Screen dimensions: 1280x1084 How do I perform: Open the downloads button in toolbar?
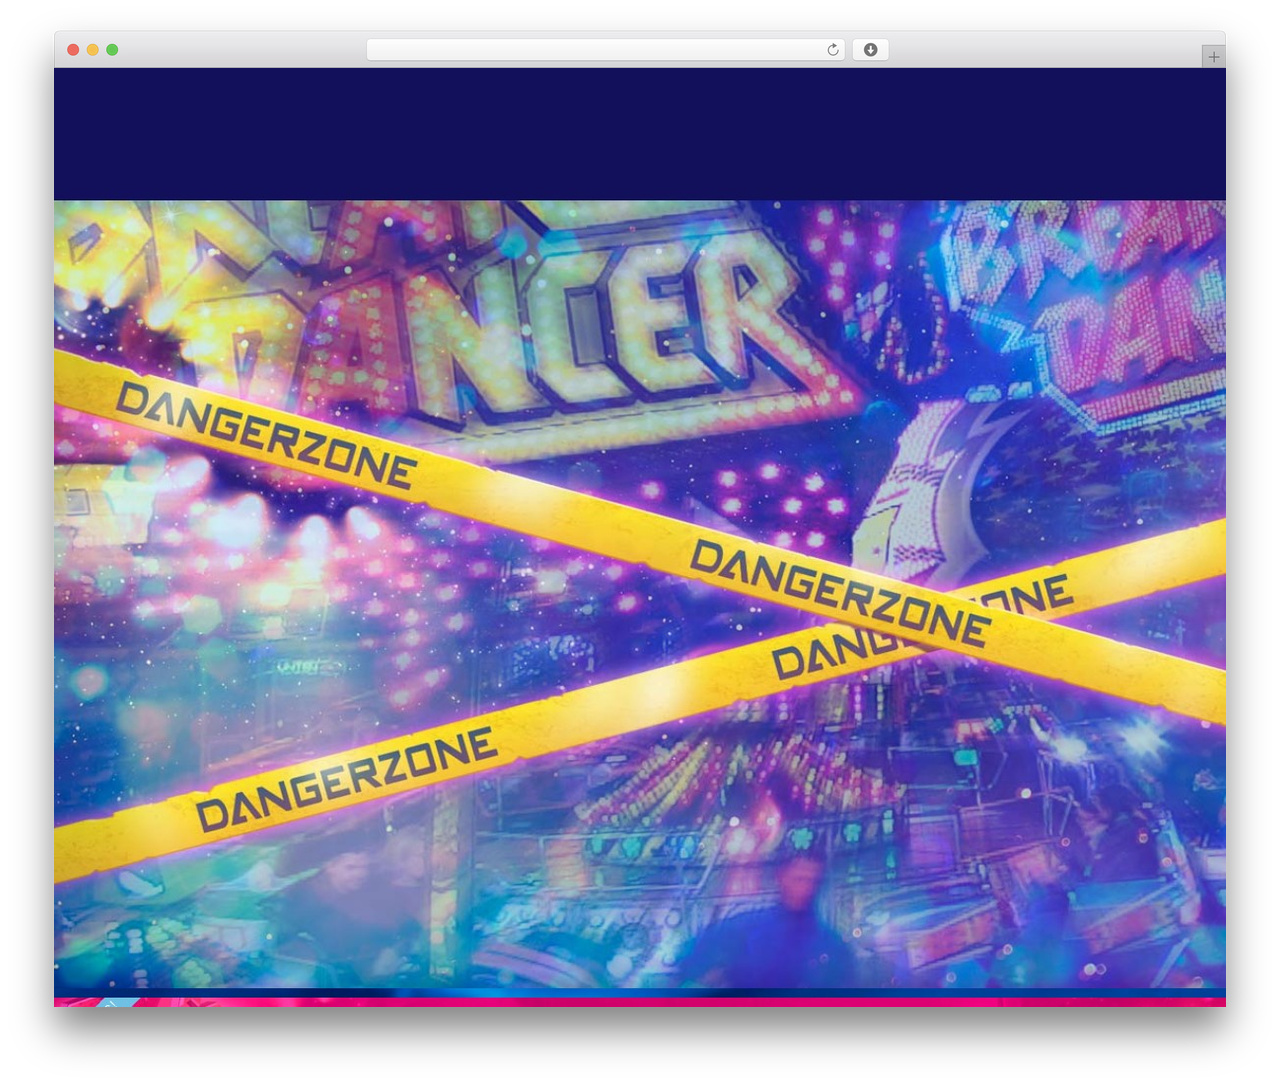(x=870, y=50)
